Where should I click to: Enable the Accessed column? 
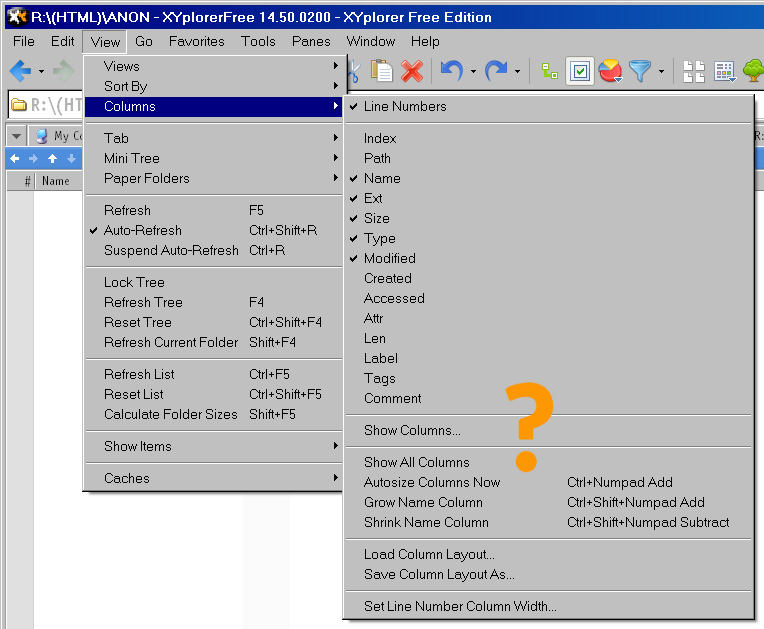click(548, 298)
